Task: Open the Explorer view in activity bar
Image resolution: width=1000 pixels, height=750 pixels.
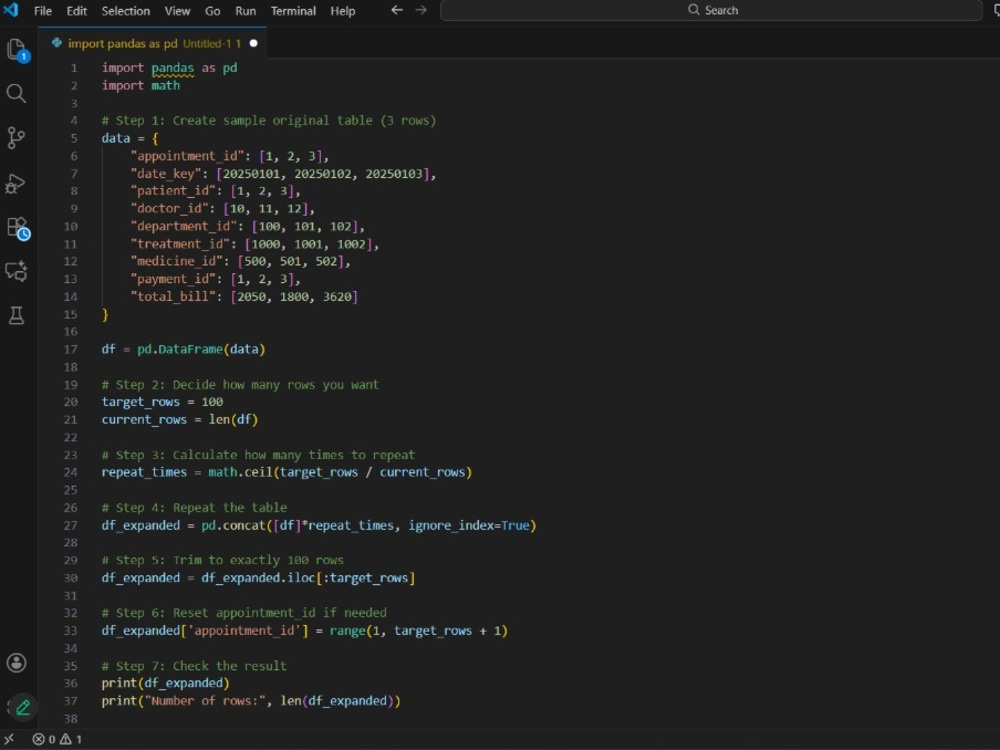Action: (17, 50)
